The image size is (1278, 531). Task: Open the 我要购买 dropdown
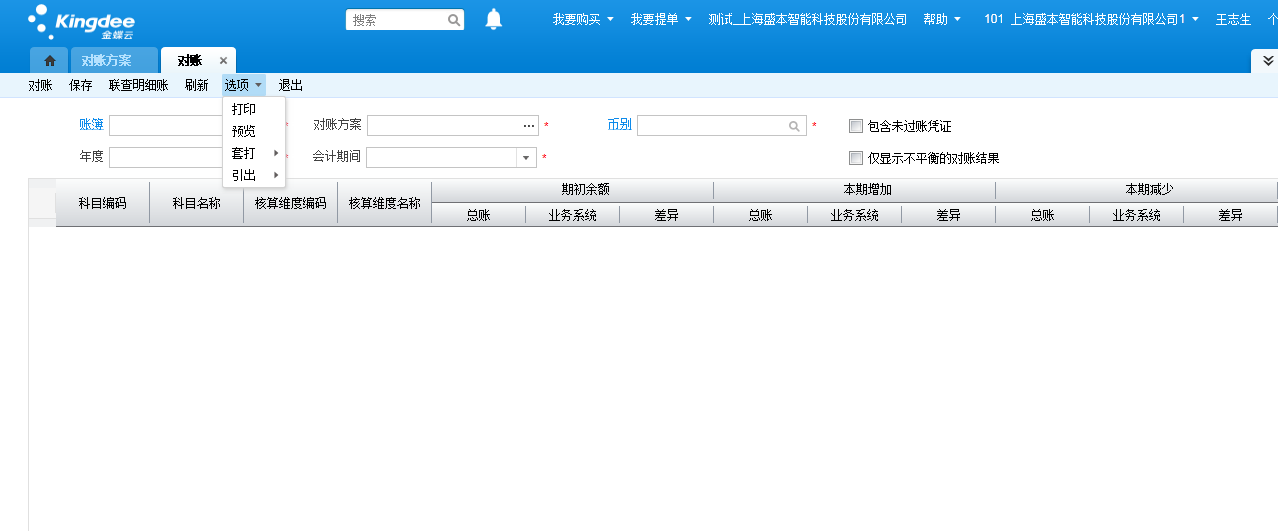click(583, 20)
